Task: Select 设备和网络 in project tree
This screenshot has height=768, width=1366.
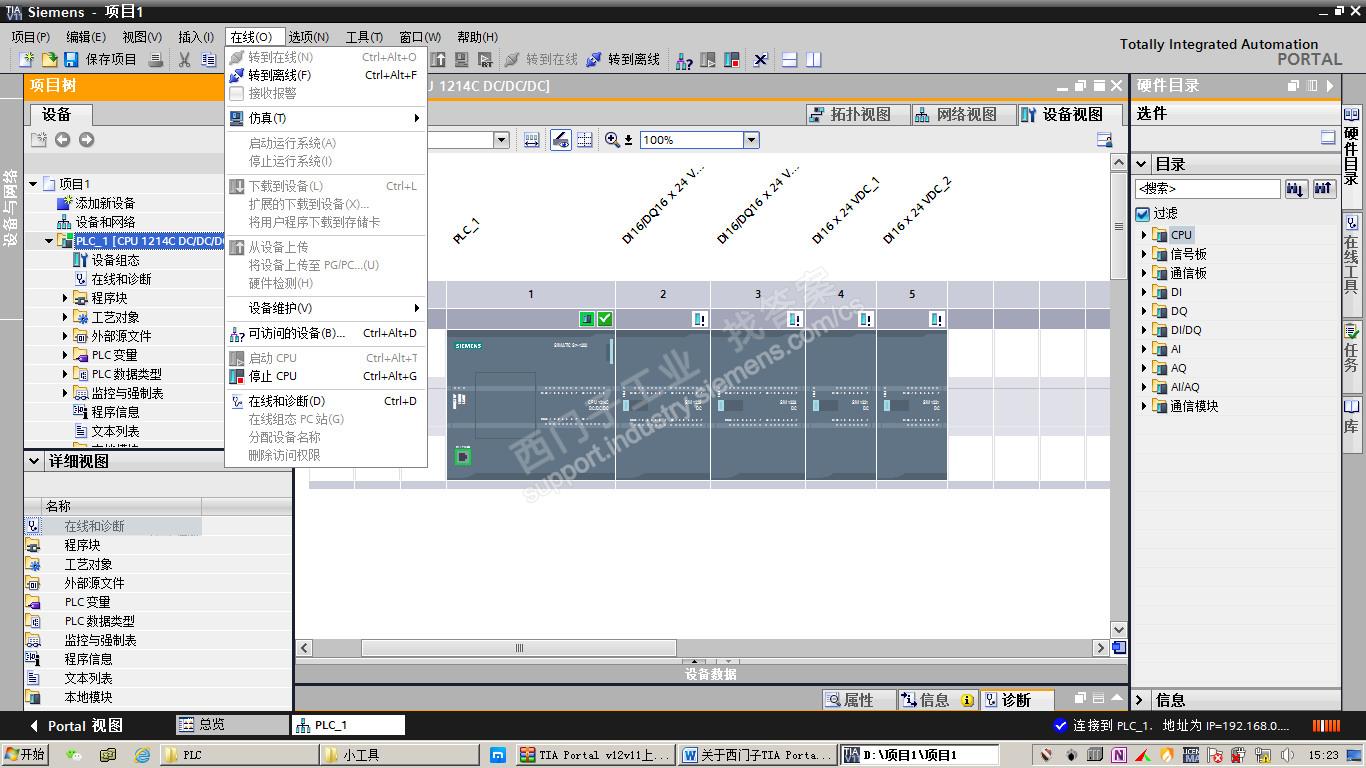Action: pyautogui.click(x=105, y=222)
